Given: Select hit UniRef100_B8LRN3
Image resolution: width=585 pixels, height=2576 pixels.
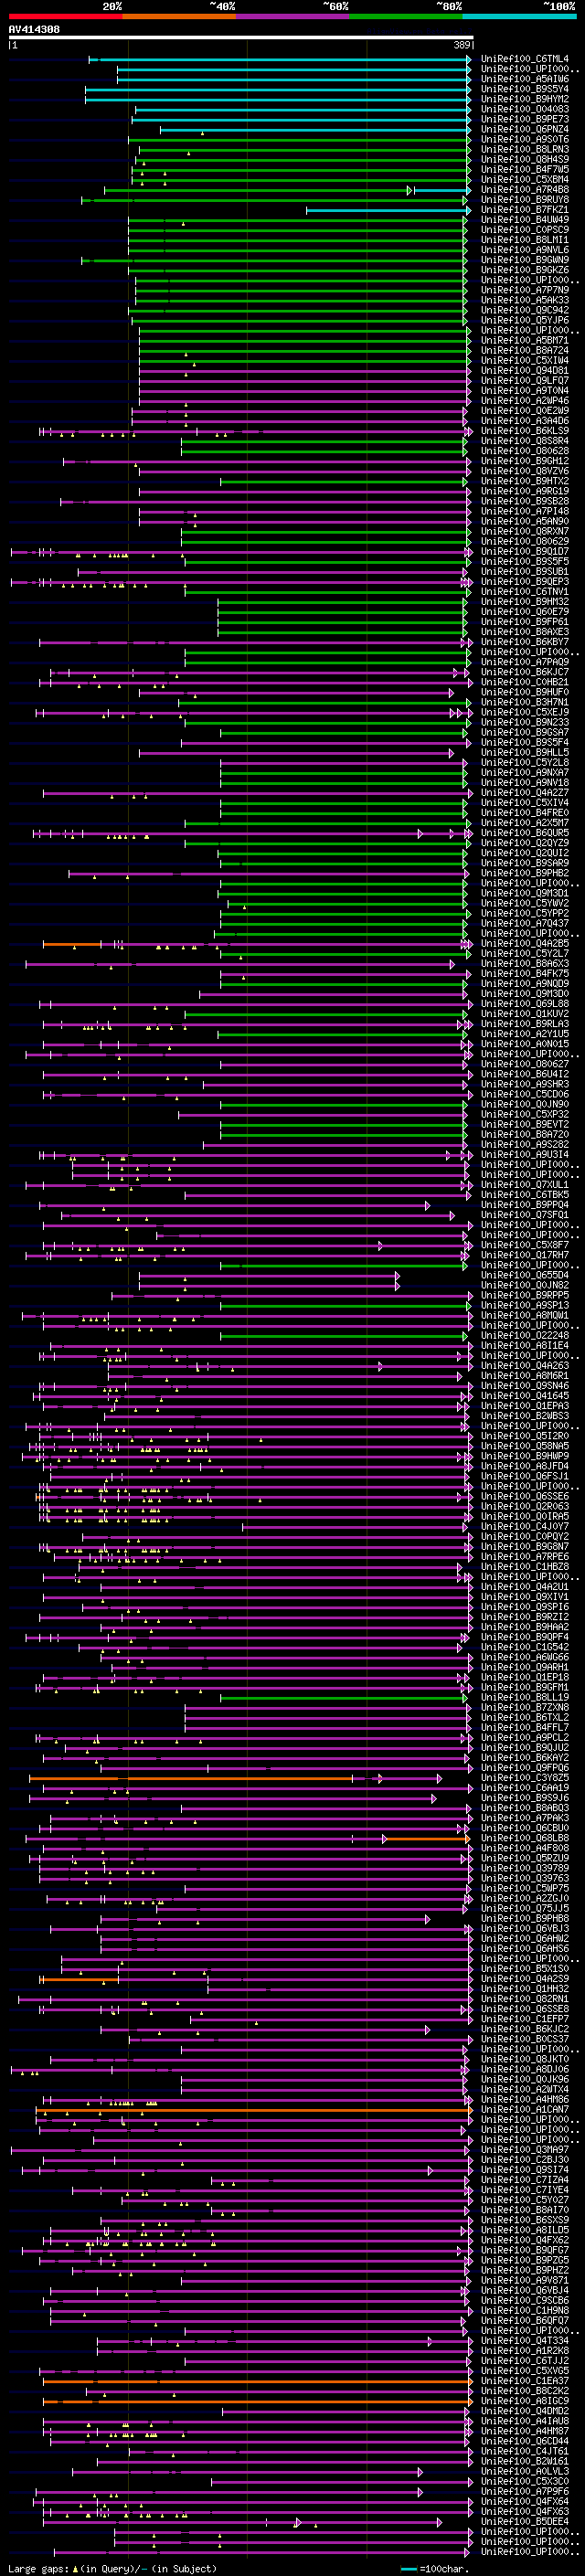Looking at the screenshot, I should click(x=524, y=149).
